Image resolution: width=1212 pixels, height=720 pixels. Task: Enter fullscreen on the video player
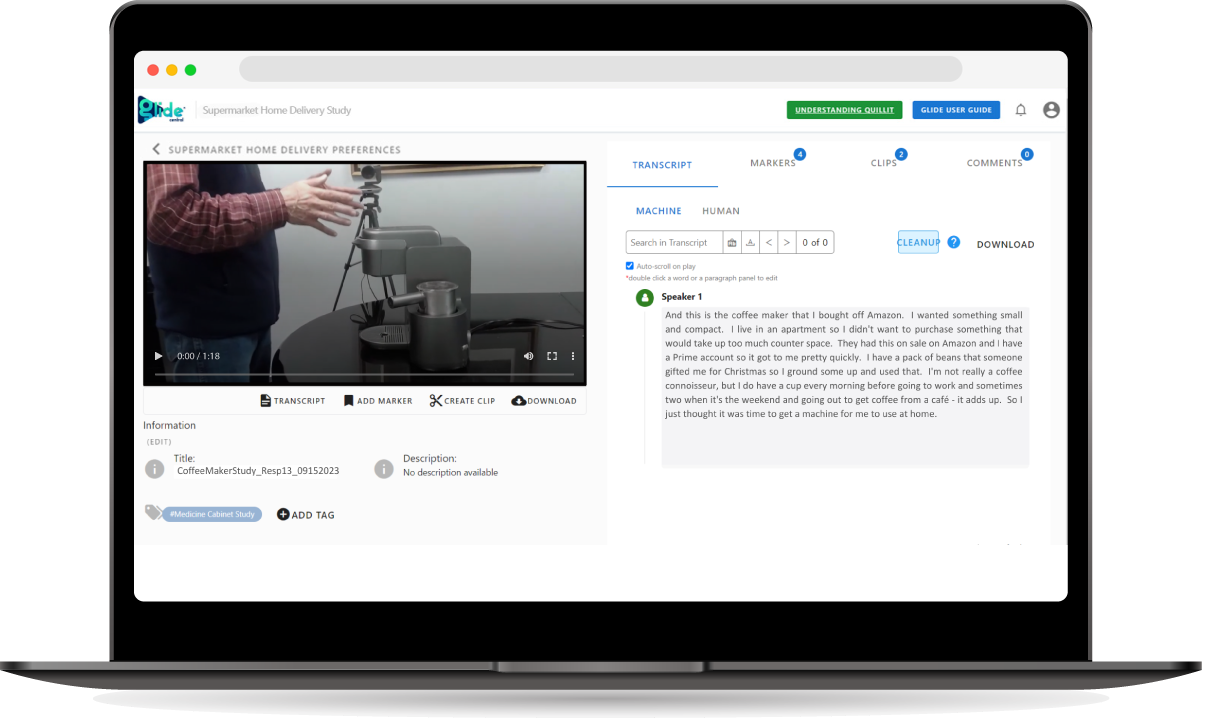(551, 356)
